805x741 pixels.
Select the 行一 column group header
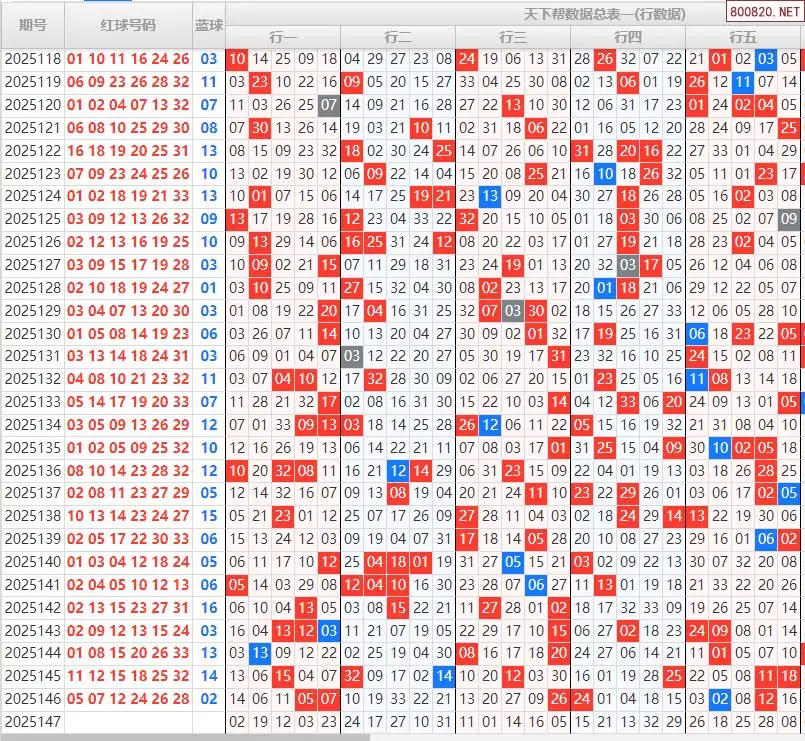pos(283,37)
